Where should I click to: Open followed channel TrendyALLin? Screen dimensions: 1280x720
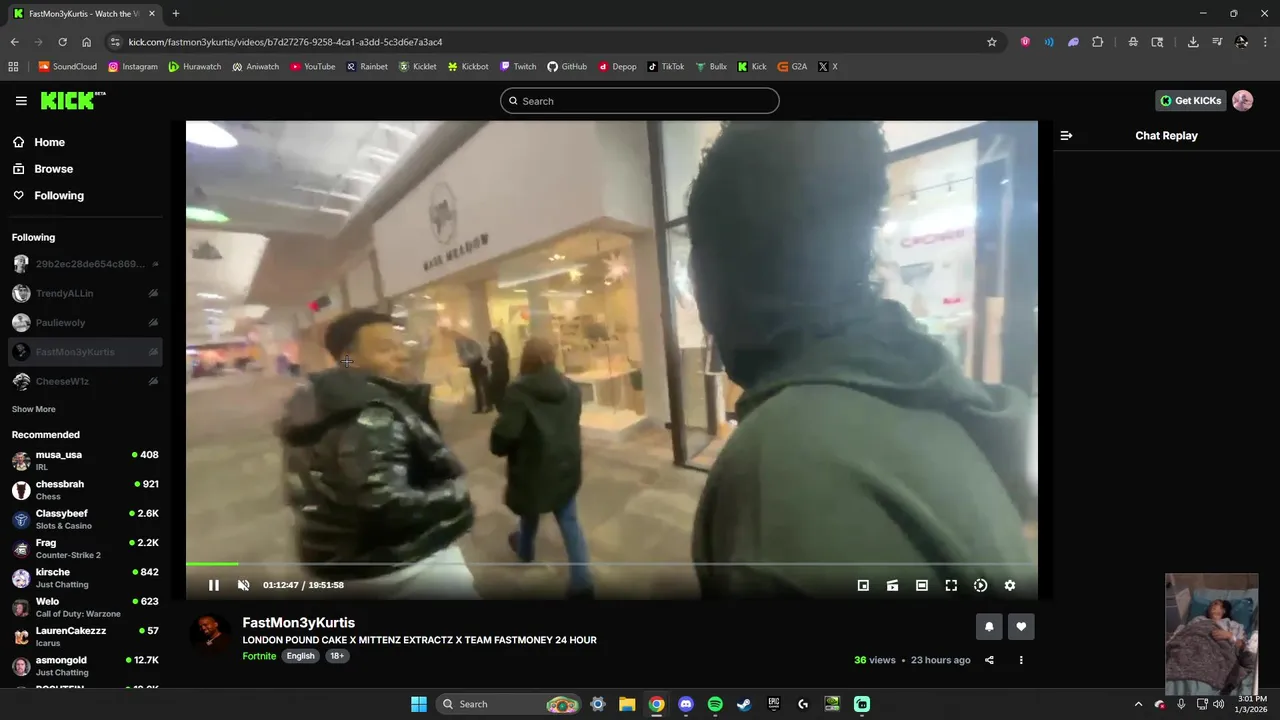click(x=85, y=293)
